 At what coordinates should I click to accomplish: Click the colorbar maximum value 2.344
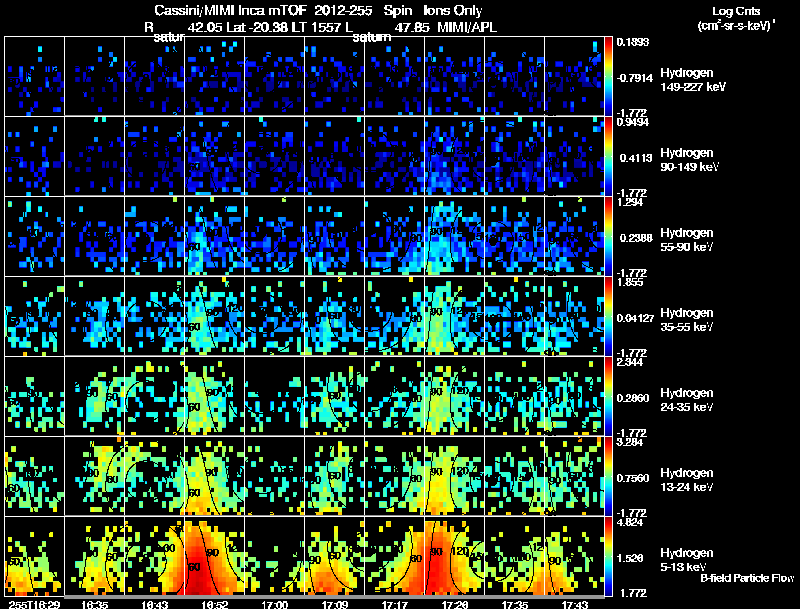coord(630,362)
